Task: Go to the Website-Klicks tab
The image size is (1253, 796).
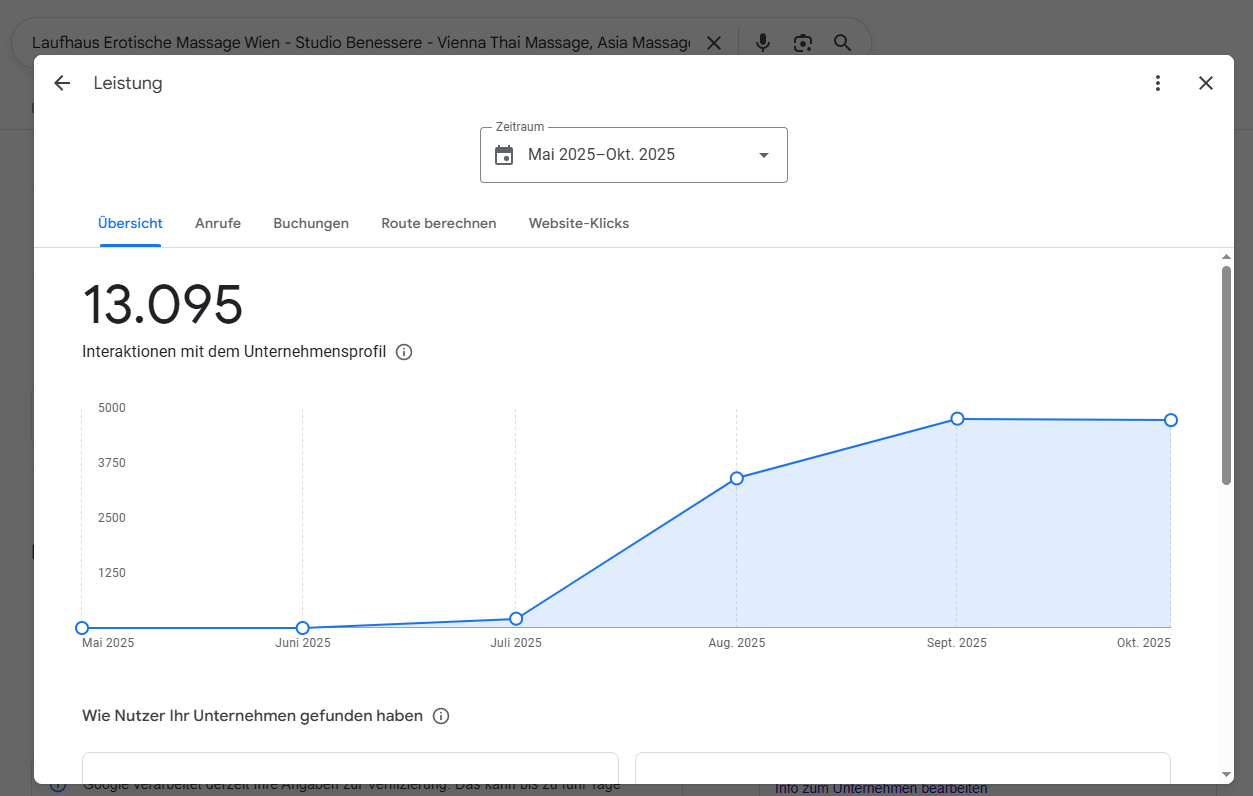Action: 579,223
